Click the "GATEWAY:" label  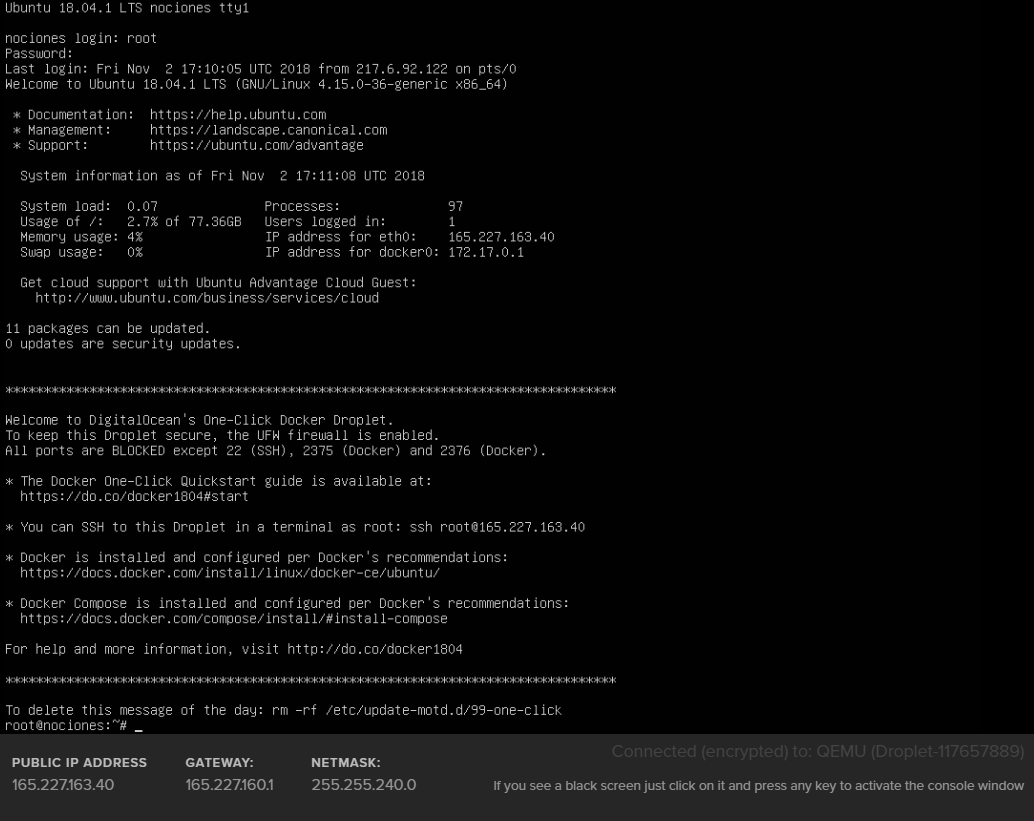point(220,762)
